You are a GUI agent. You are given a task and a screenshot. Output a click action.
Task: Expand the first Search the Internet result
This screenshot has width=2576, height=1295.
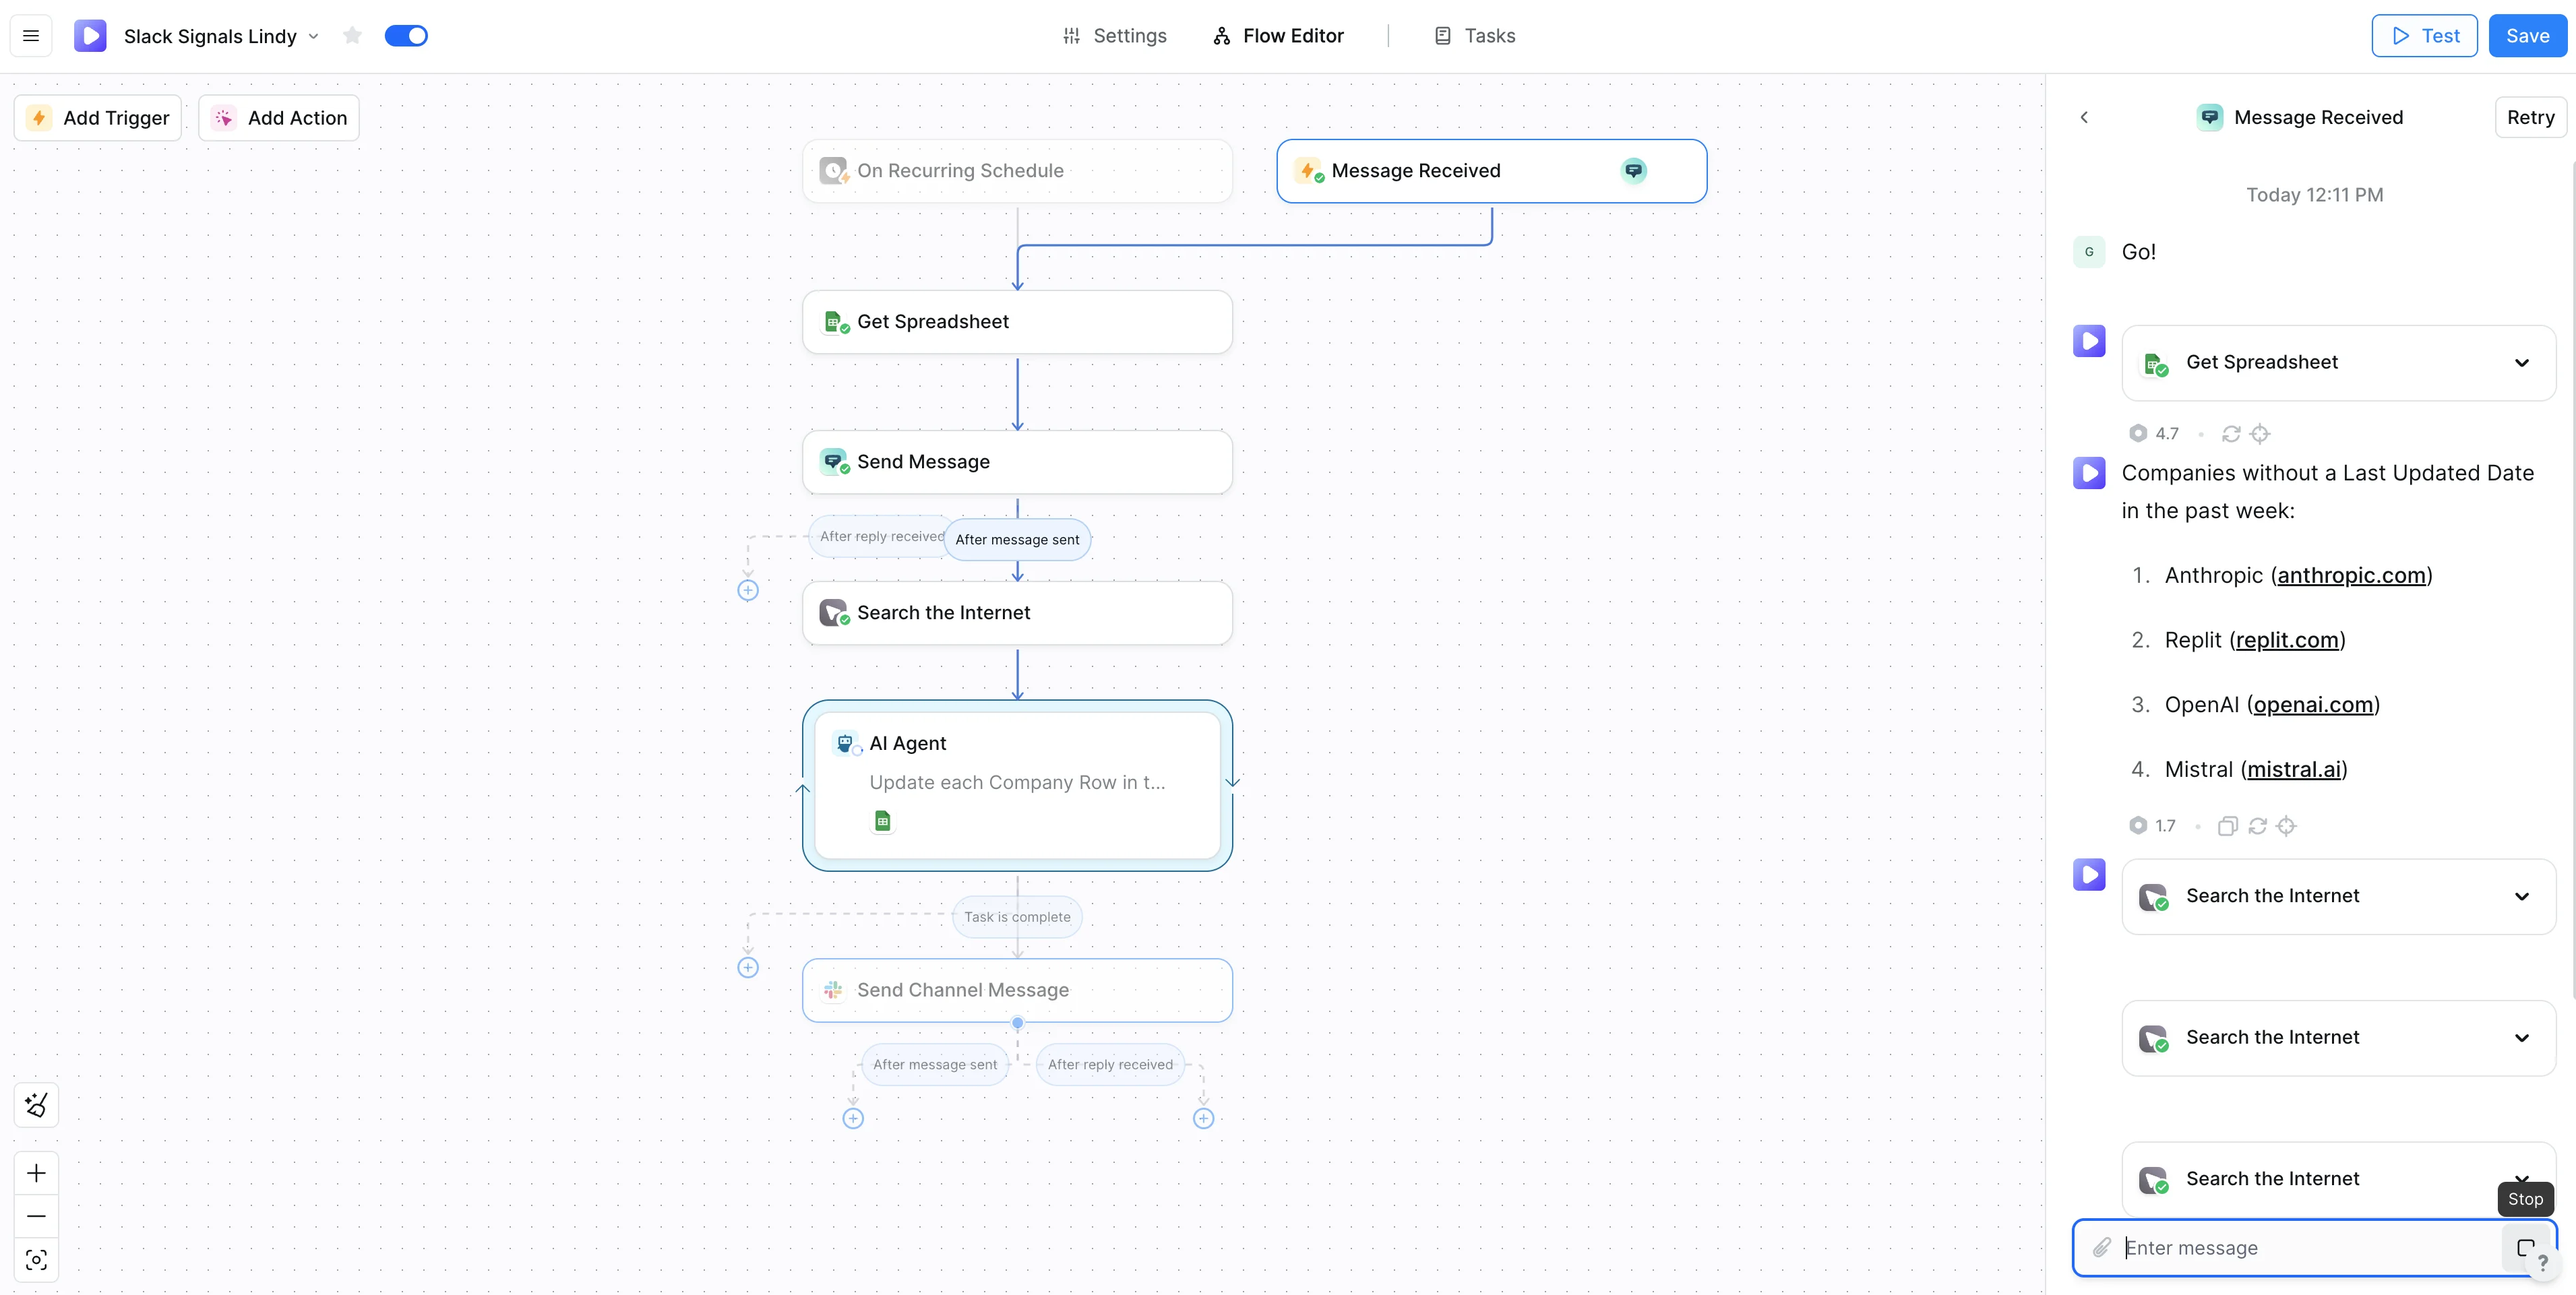2521,896
